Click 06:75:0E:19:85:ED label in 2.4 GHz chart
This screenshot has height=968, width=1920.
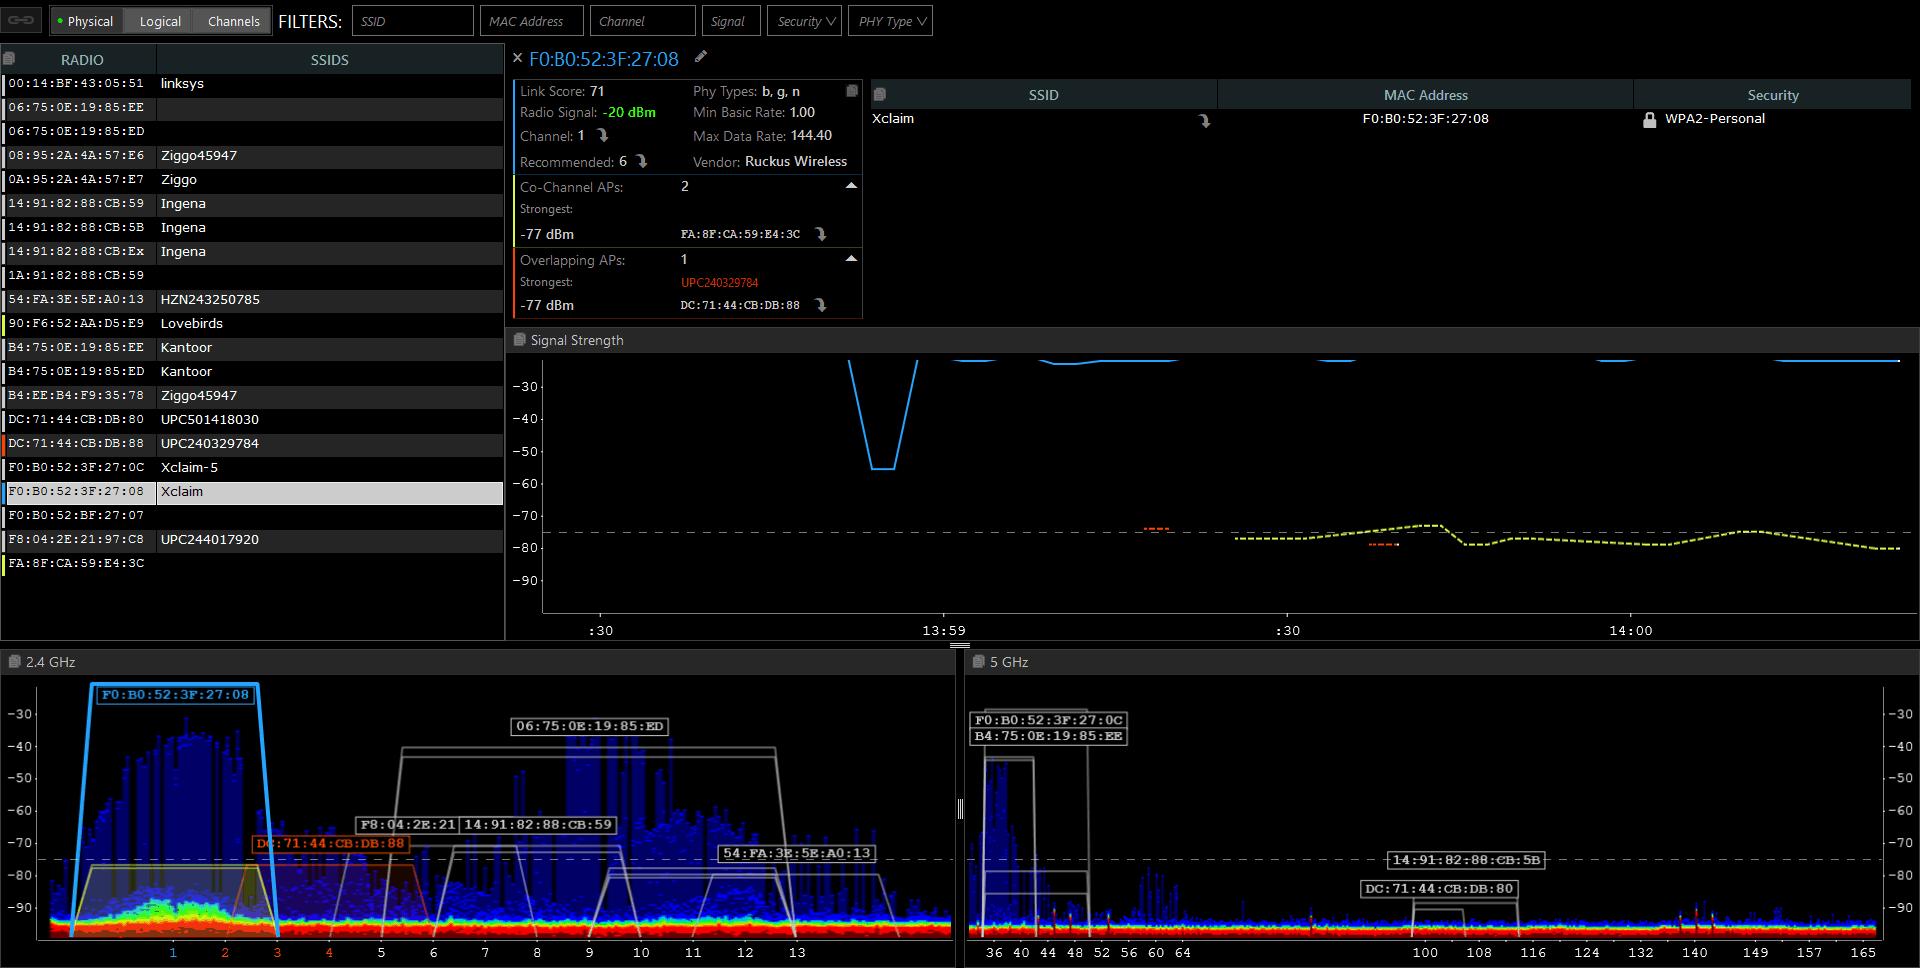(x=590, y=726)
